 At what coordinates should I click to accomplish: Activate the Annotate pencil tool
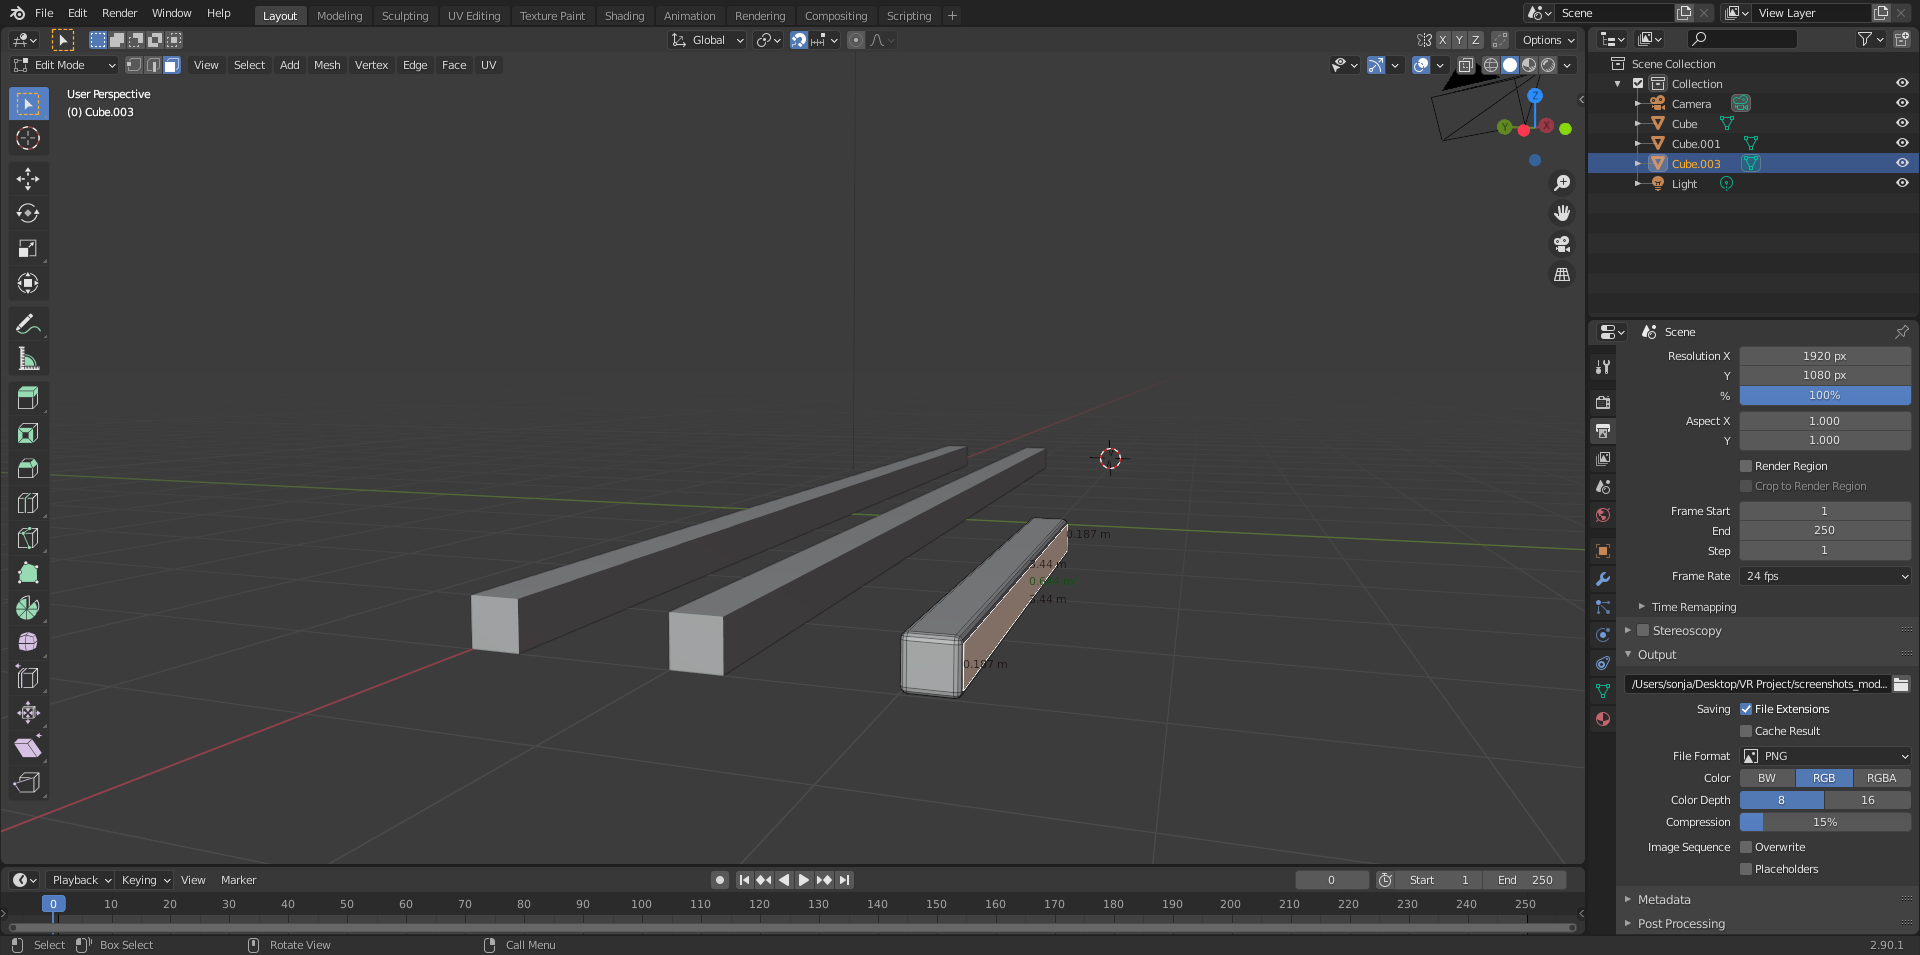[28, 324]
